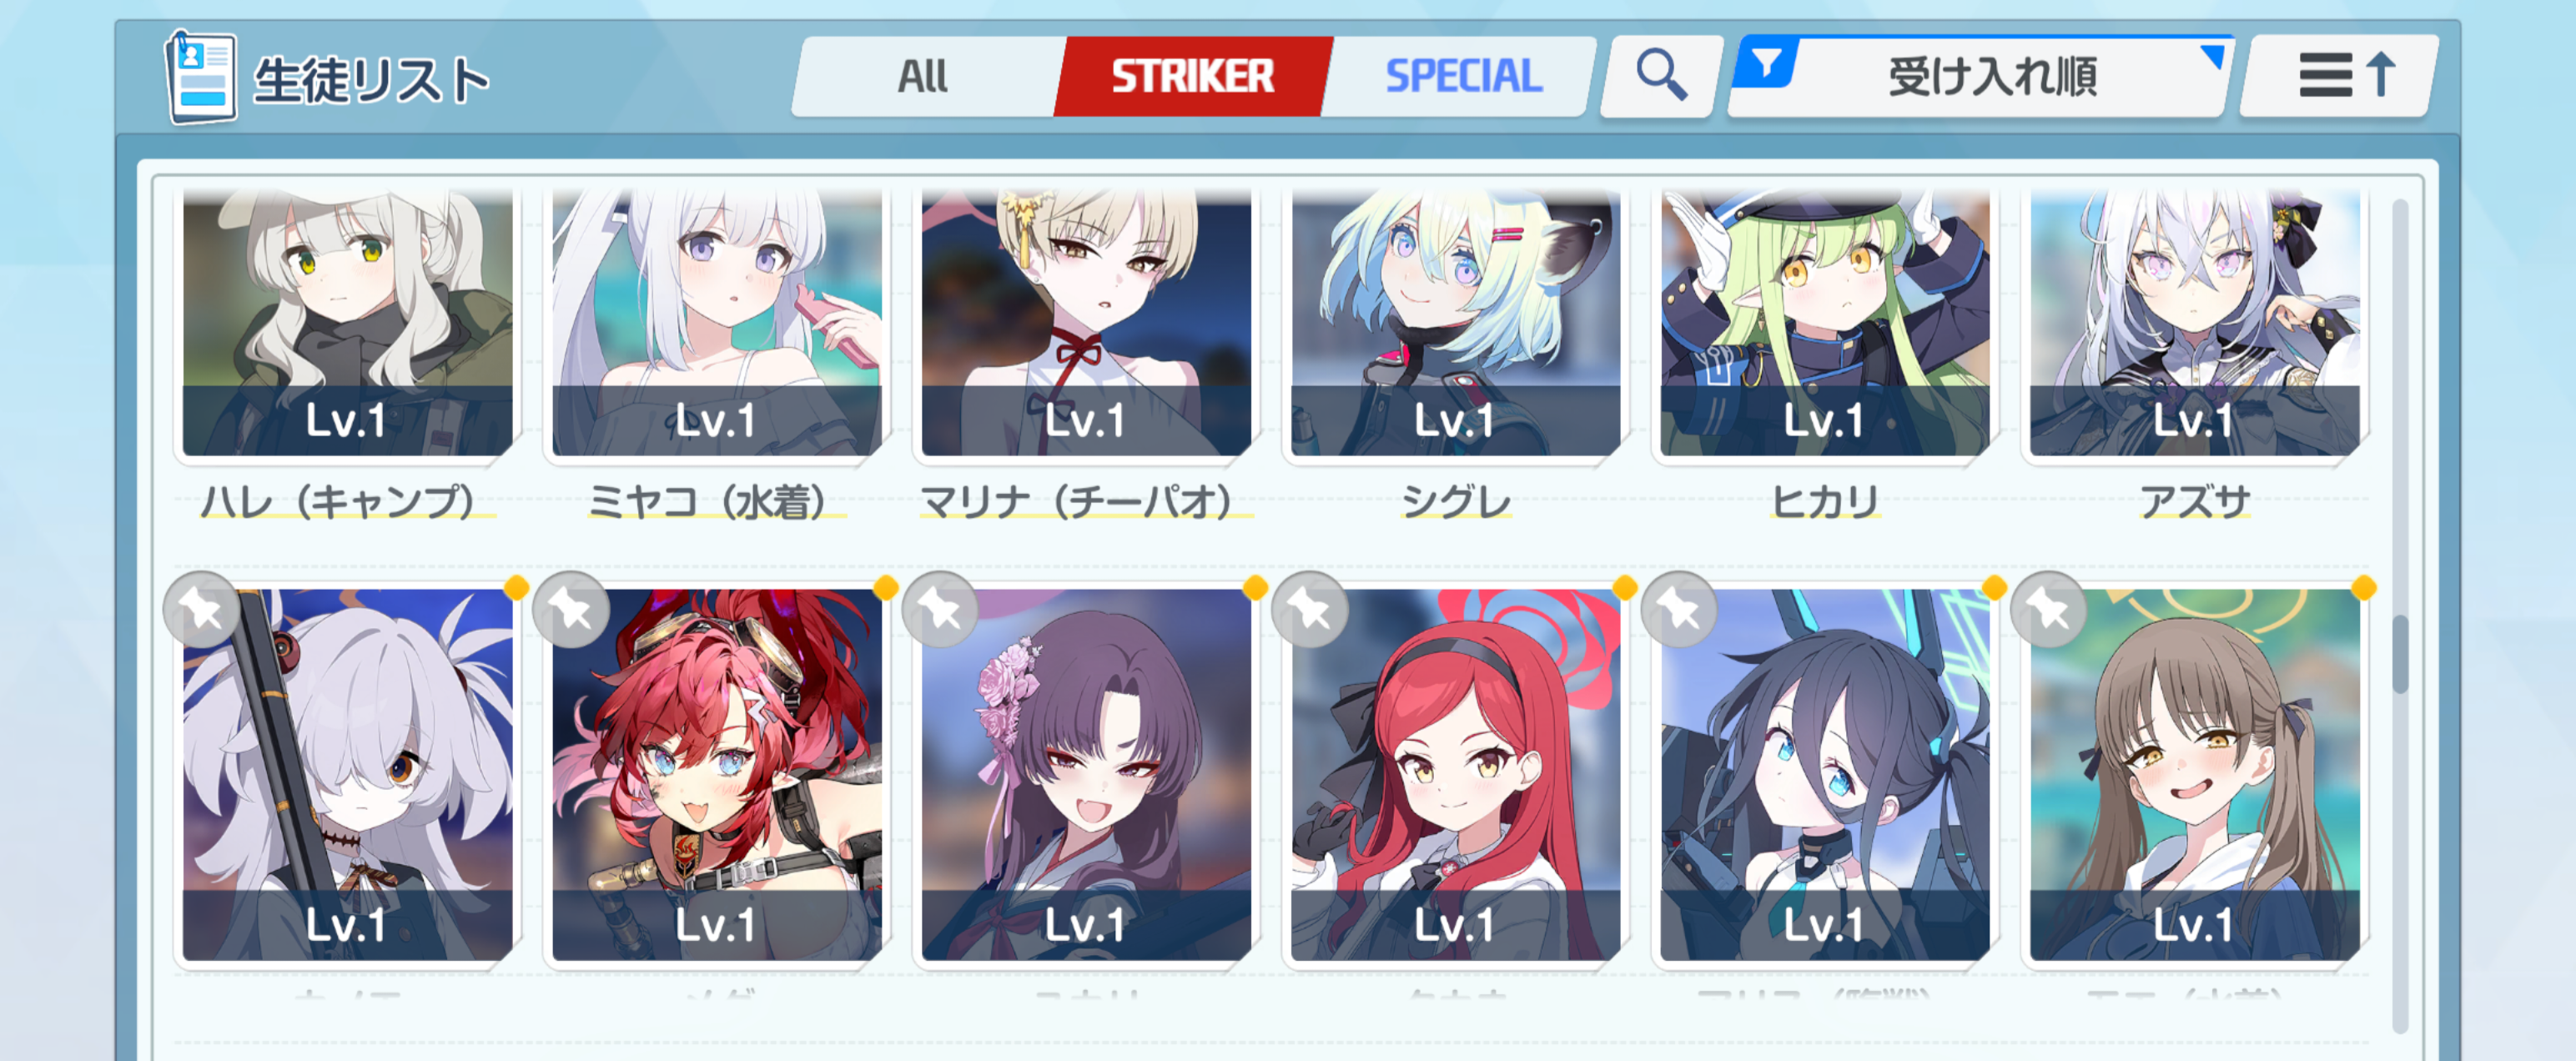Toggle pin on the white-haired rifle student
2576x1061 pixels.
coord(201,609)
